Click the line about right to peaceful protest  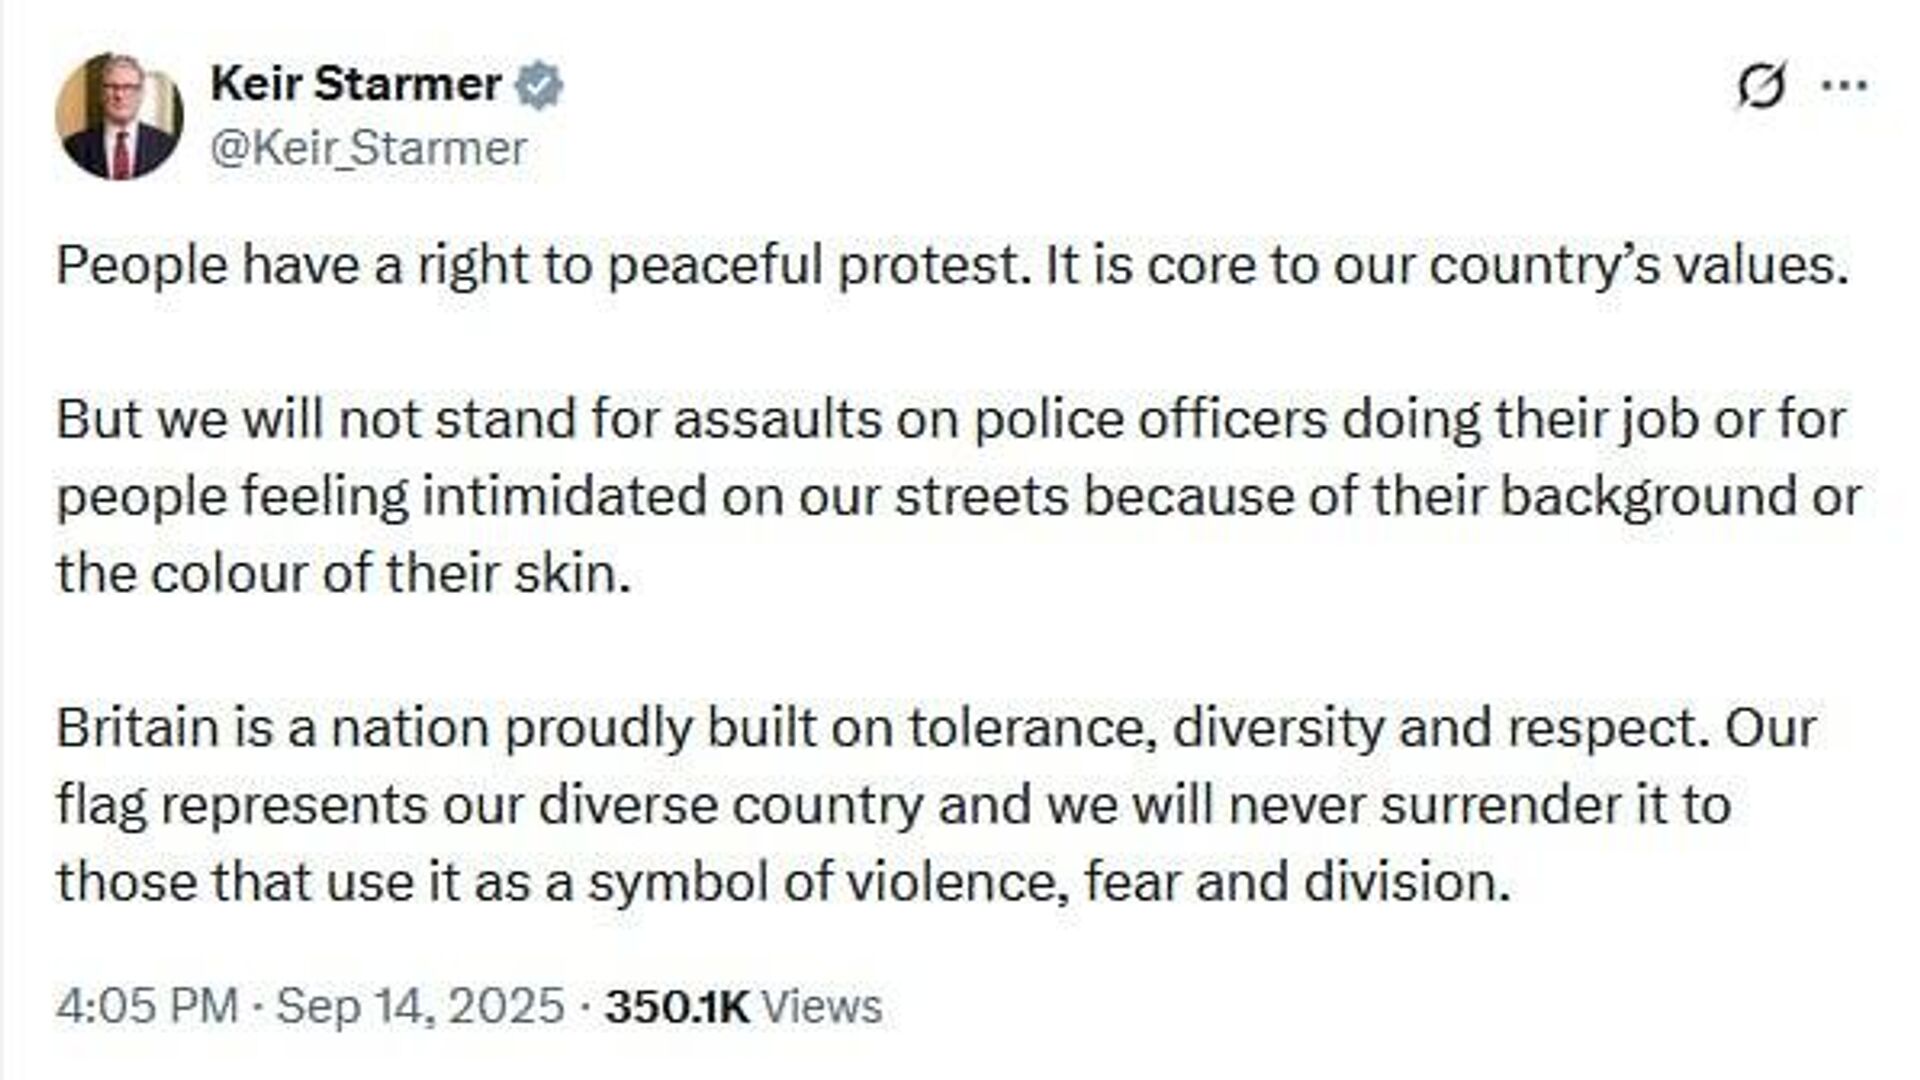tap(952, 266)
